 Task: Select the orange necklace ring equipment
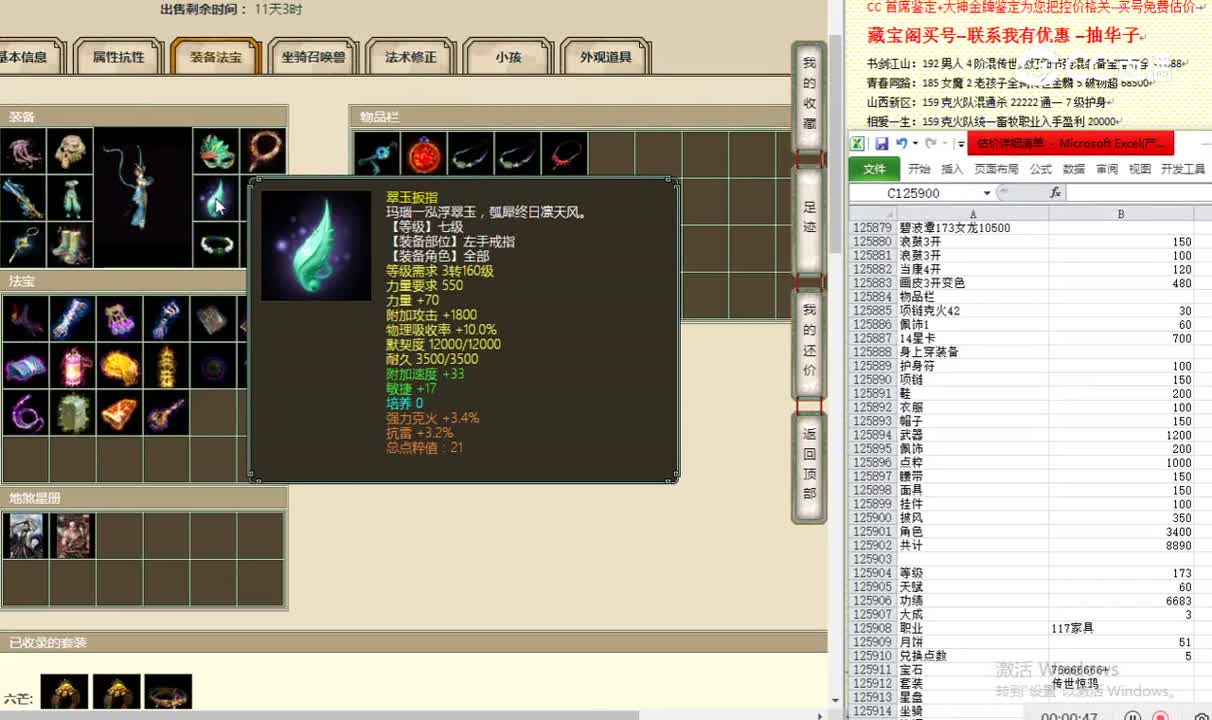point(264,151)
